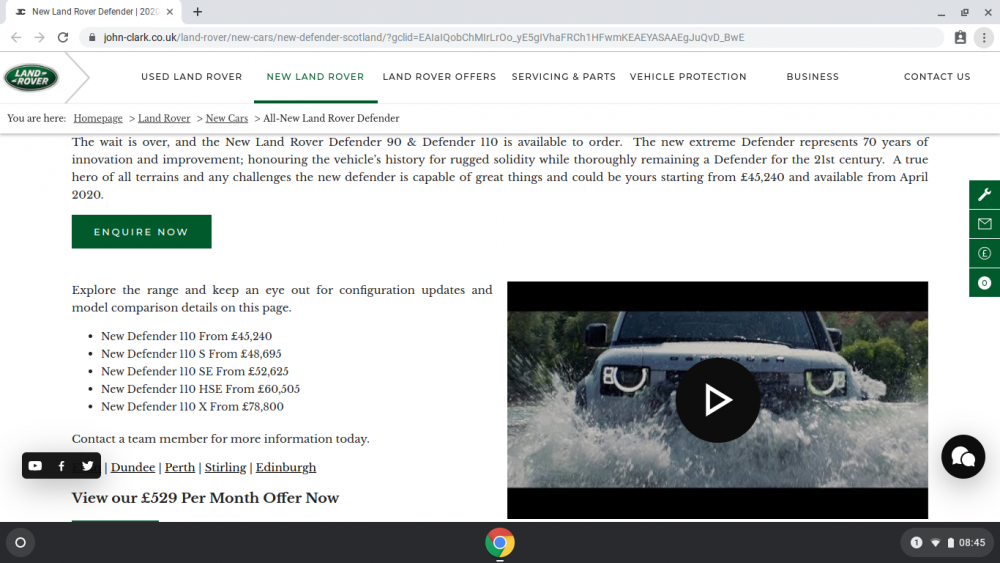Click 'New Defender 110 S From £48,695'

[x=191, y=353]
